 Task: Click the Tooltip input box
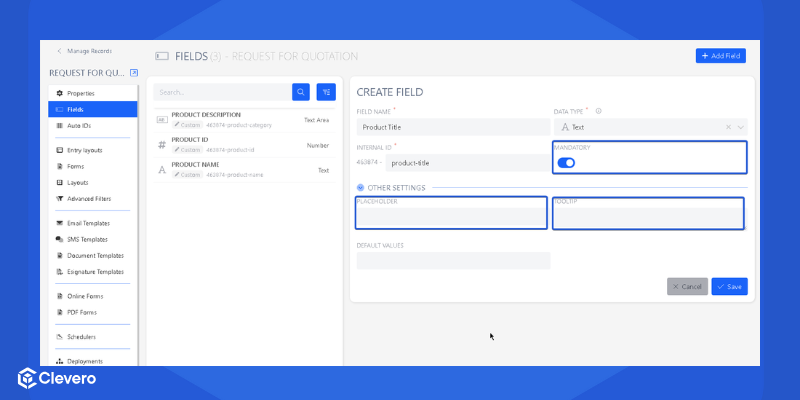tap(648, 218)
